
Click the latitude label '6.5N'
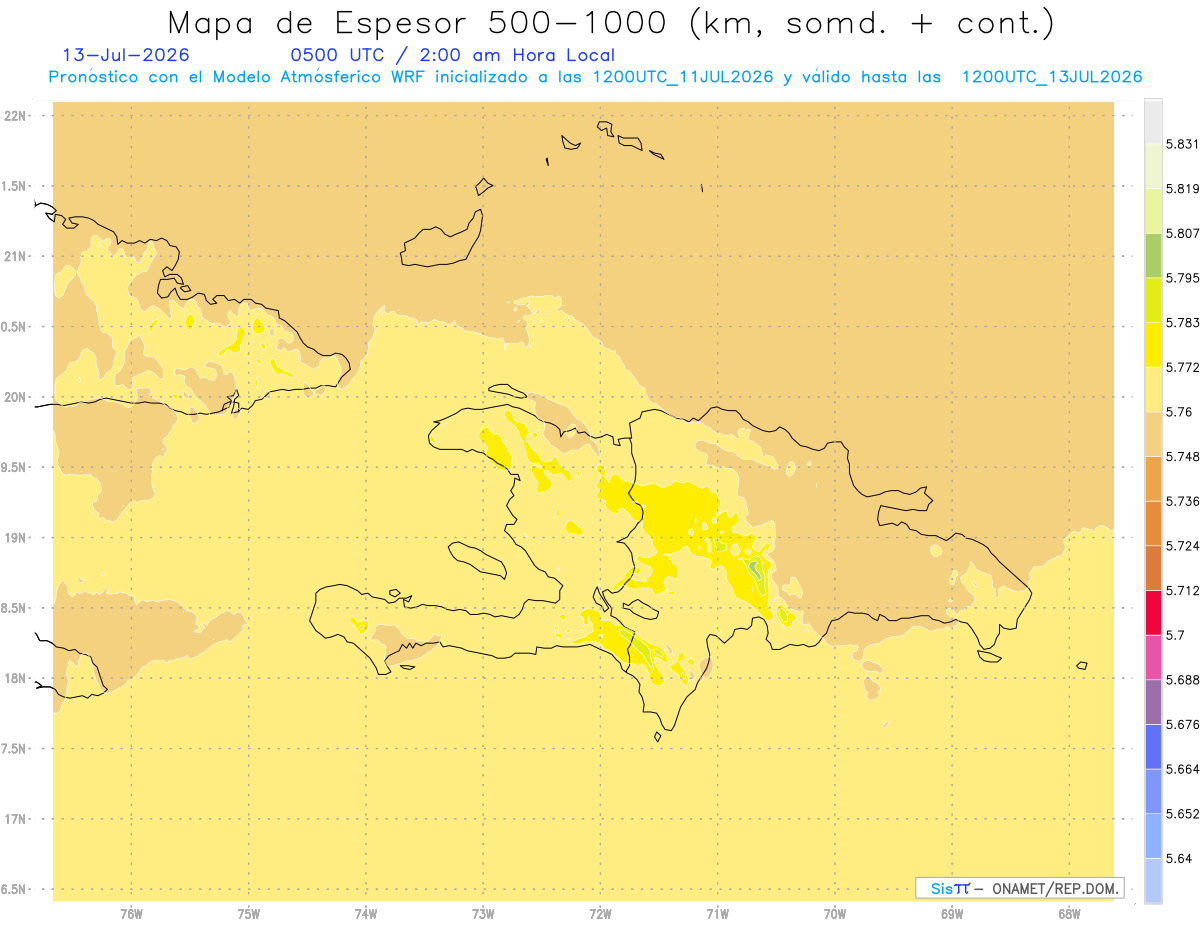pyautogui.click(x=15, y=889)
